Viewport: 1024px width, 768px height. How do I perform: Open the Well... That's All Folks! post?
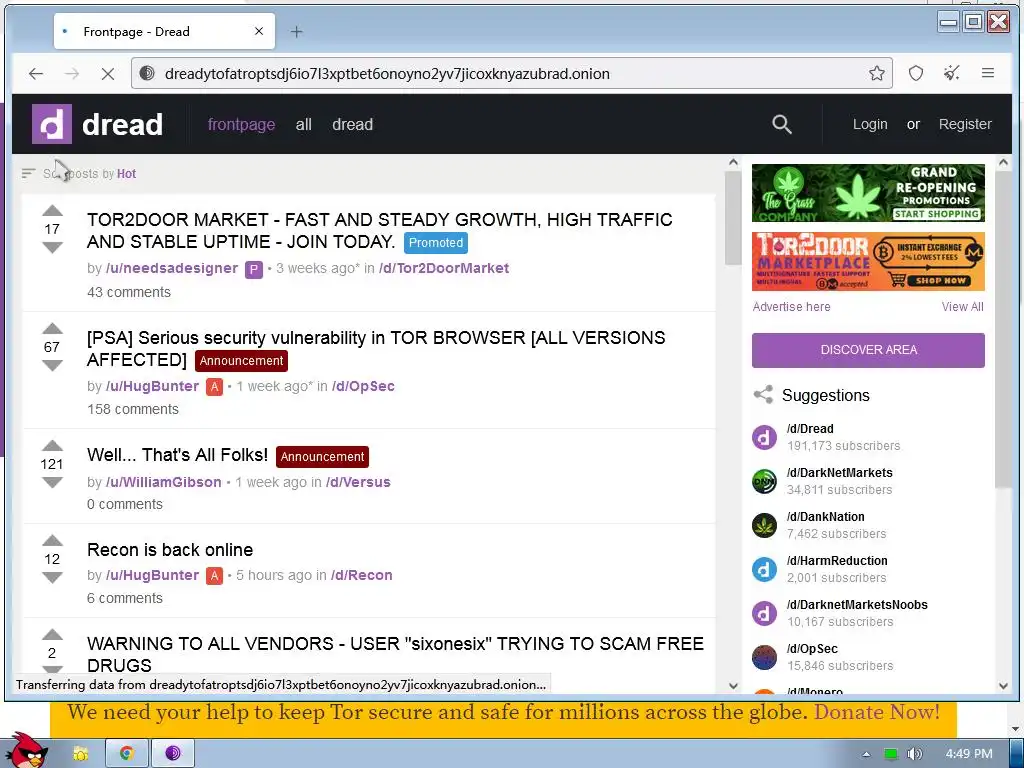pos(178,455)
